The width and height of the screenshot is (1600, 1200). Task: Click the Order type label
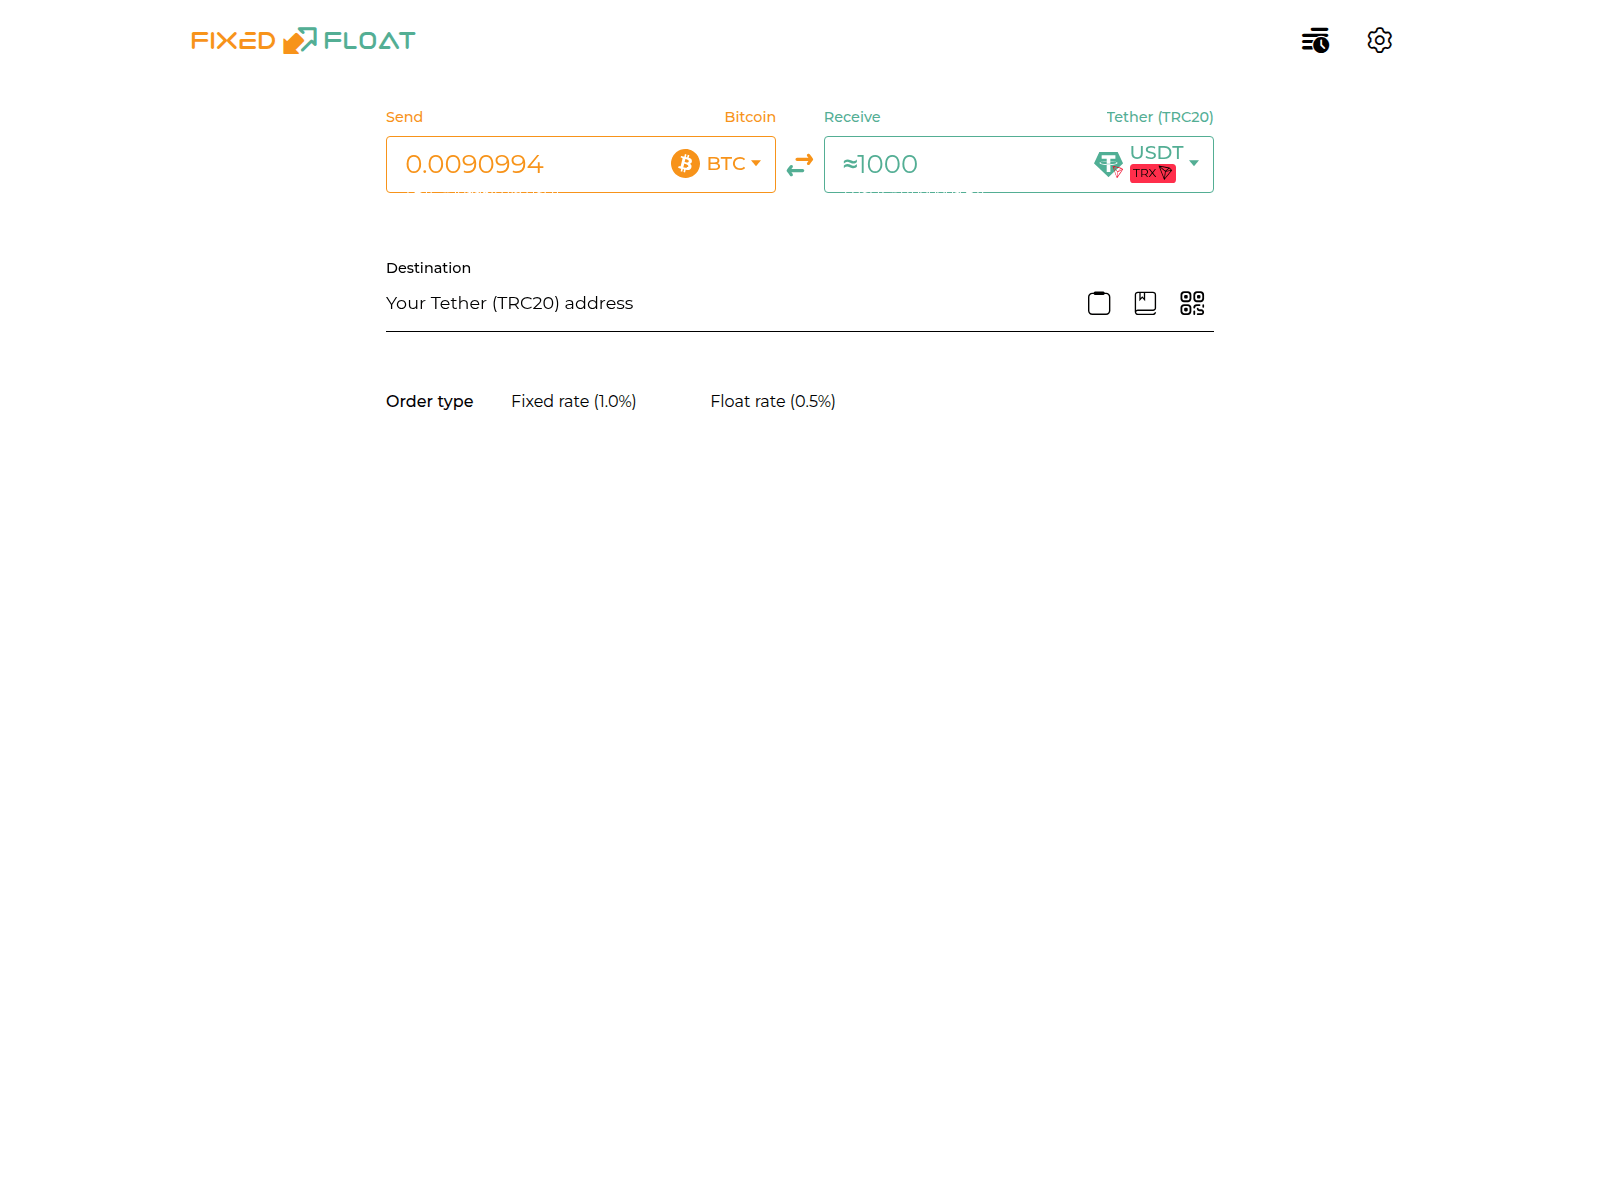point(430,401)
